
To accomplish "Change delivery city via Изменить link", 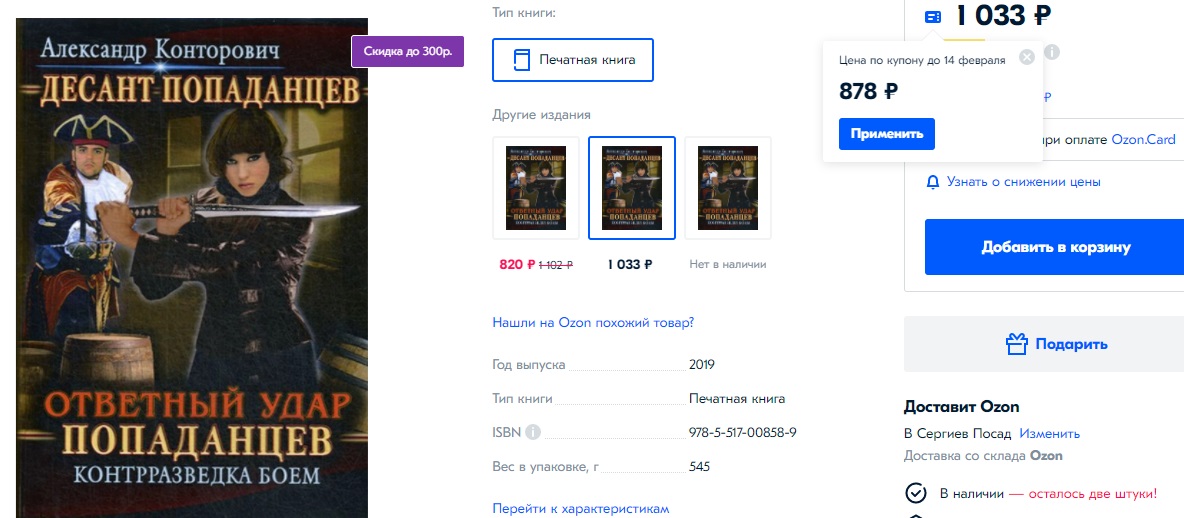I will pyautogui.click(x=1050, y=433).
